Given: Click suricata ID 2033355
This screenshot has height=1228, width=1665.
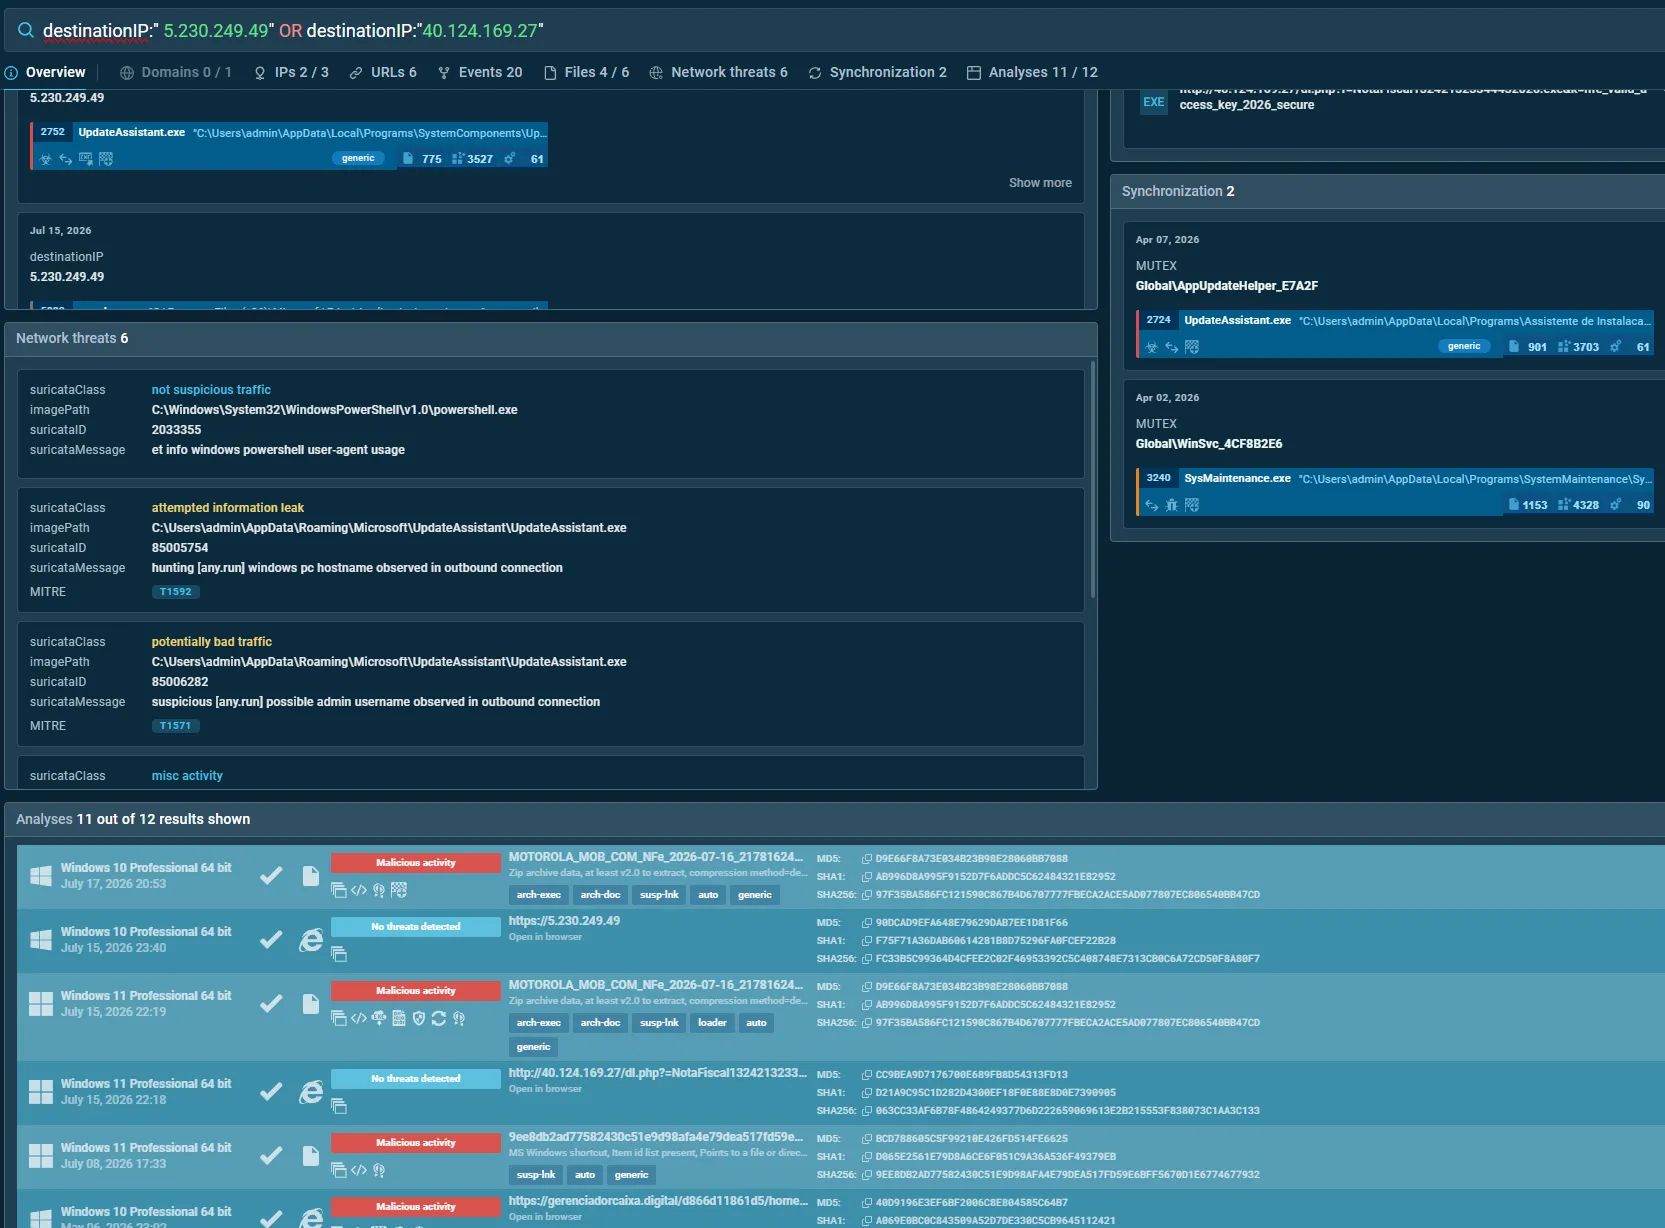Looking at the screenshot, I should 177,430.
